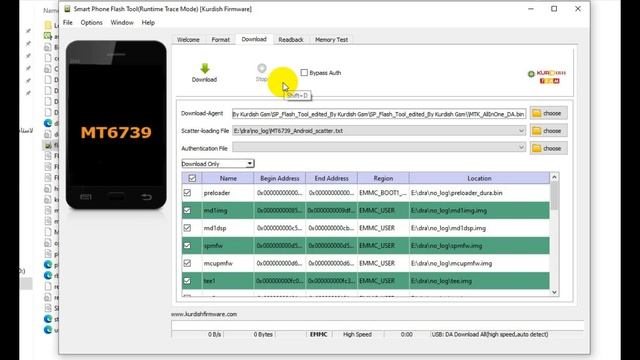Viewport: 640px width, 360px height.
Task: Click the Location column header
Action: pyautogui.click(x=480, y=178)
